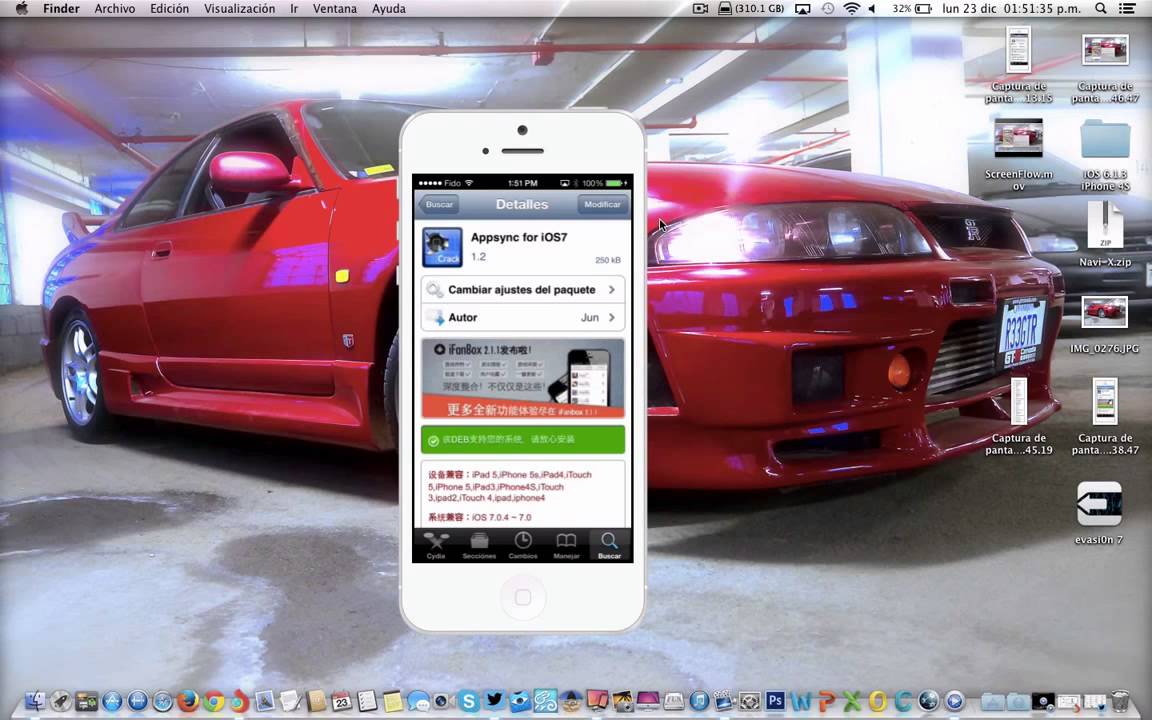Open Outlook O icon in dock

(x=878, y=702)
